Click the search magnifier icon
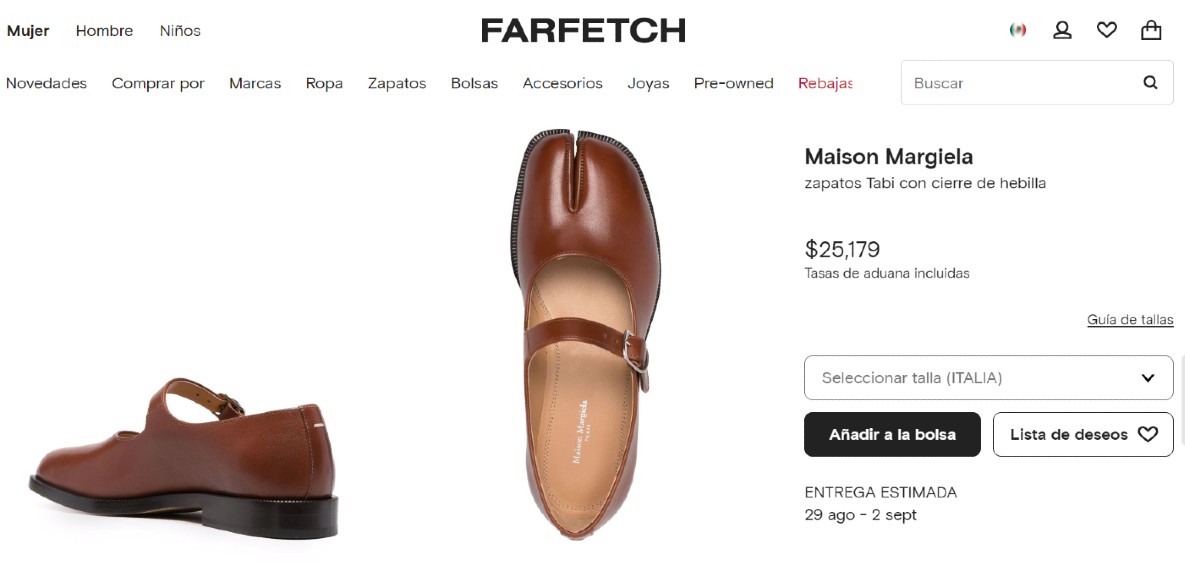Image resolution: width=1185 pixels, height=566 pixels. (1150, 83)
